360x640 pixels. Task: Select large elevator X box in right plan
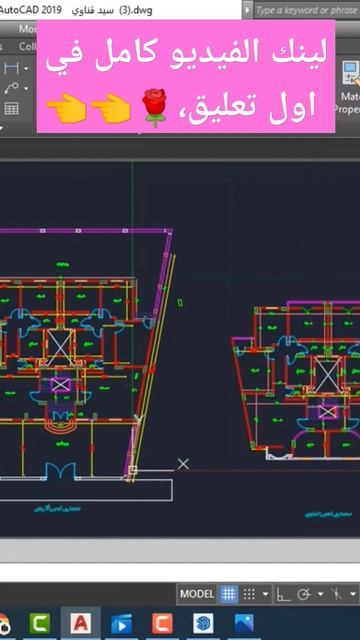coord(328,374)
